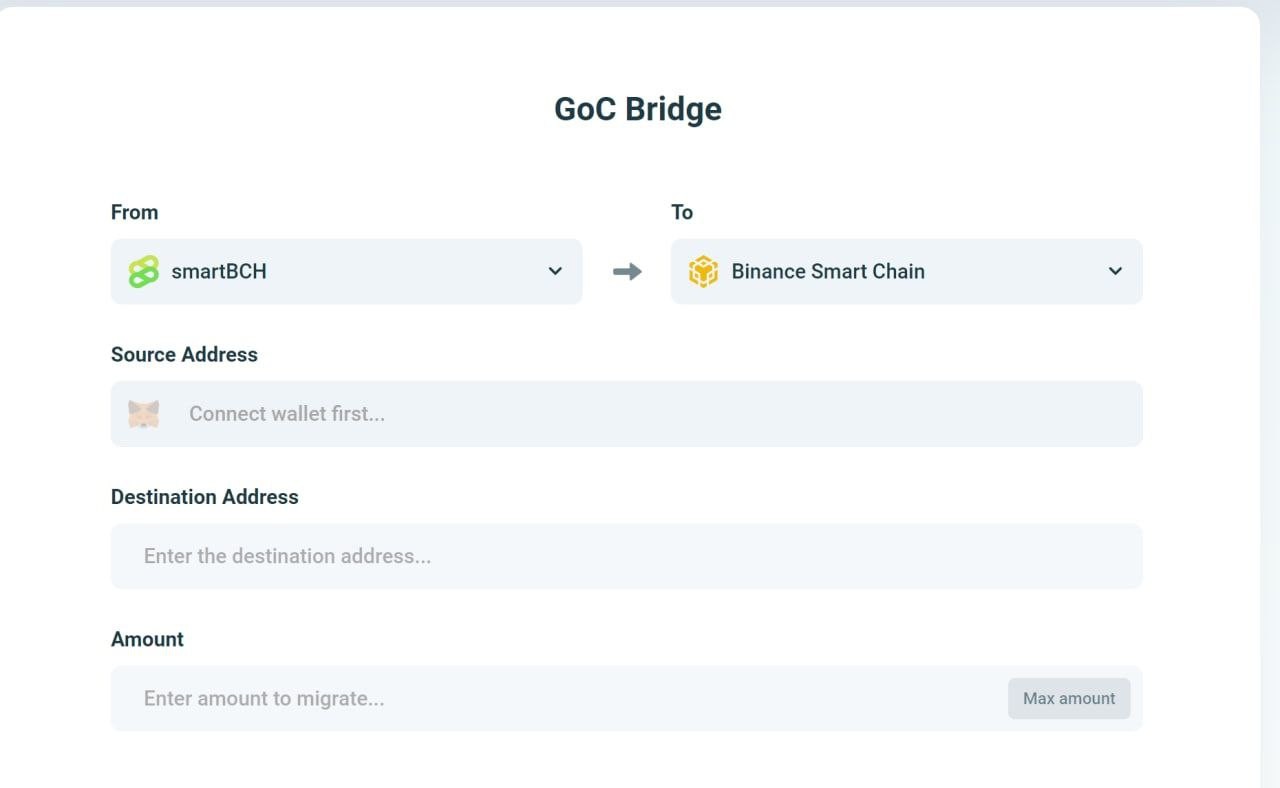Click the From label

(135, 212)
